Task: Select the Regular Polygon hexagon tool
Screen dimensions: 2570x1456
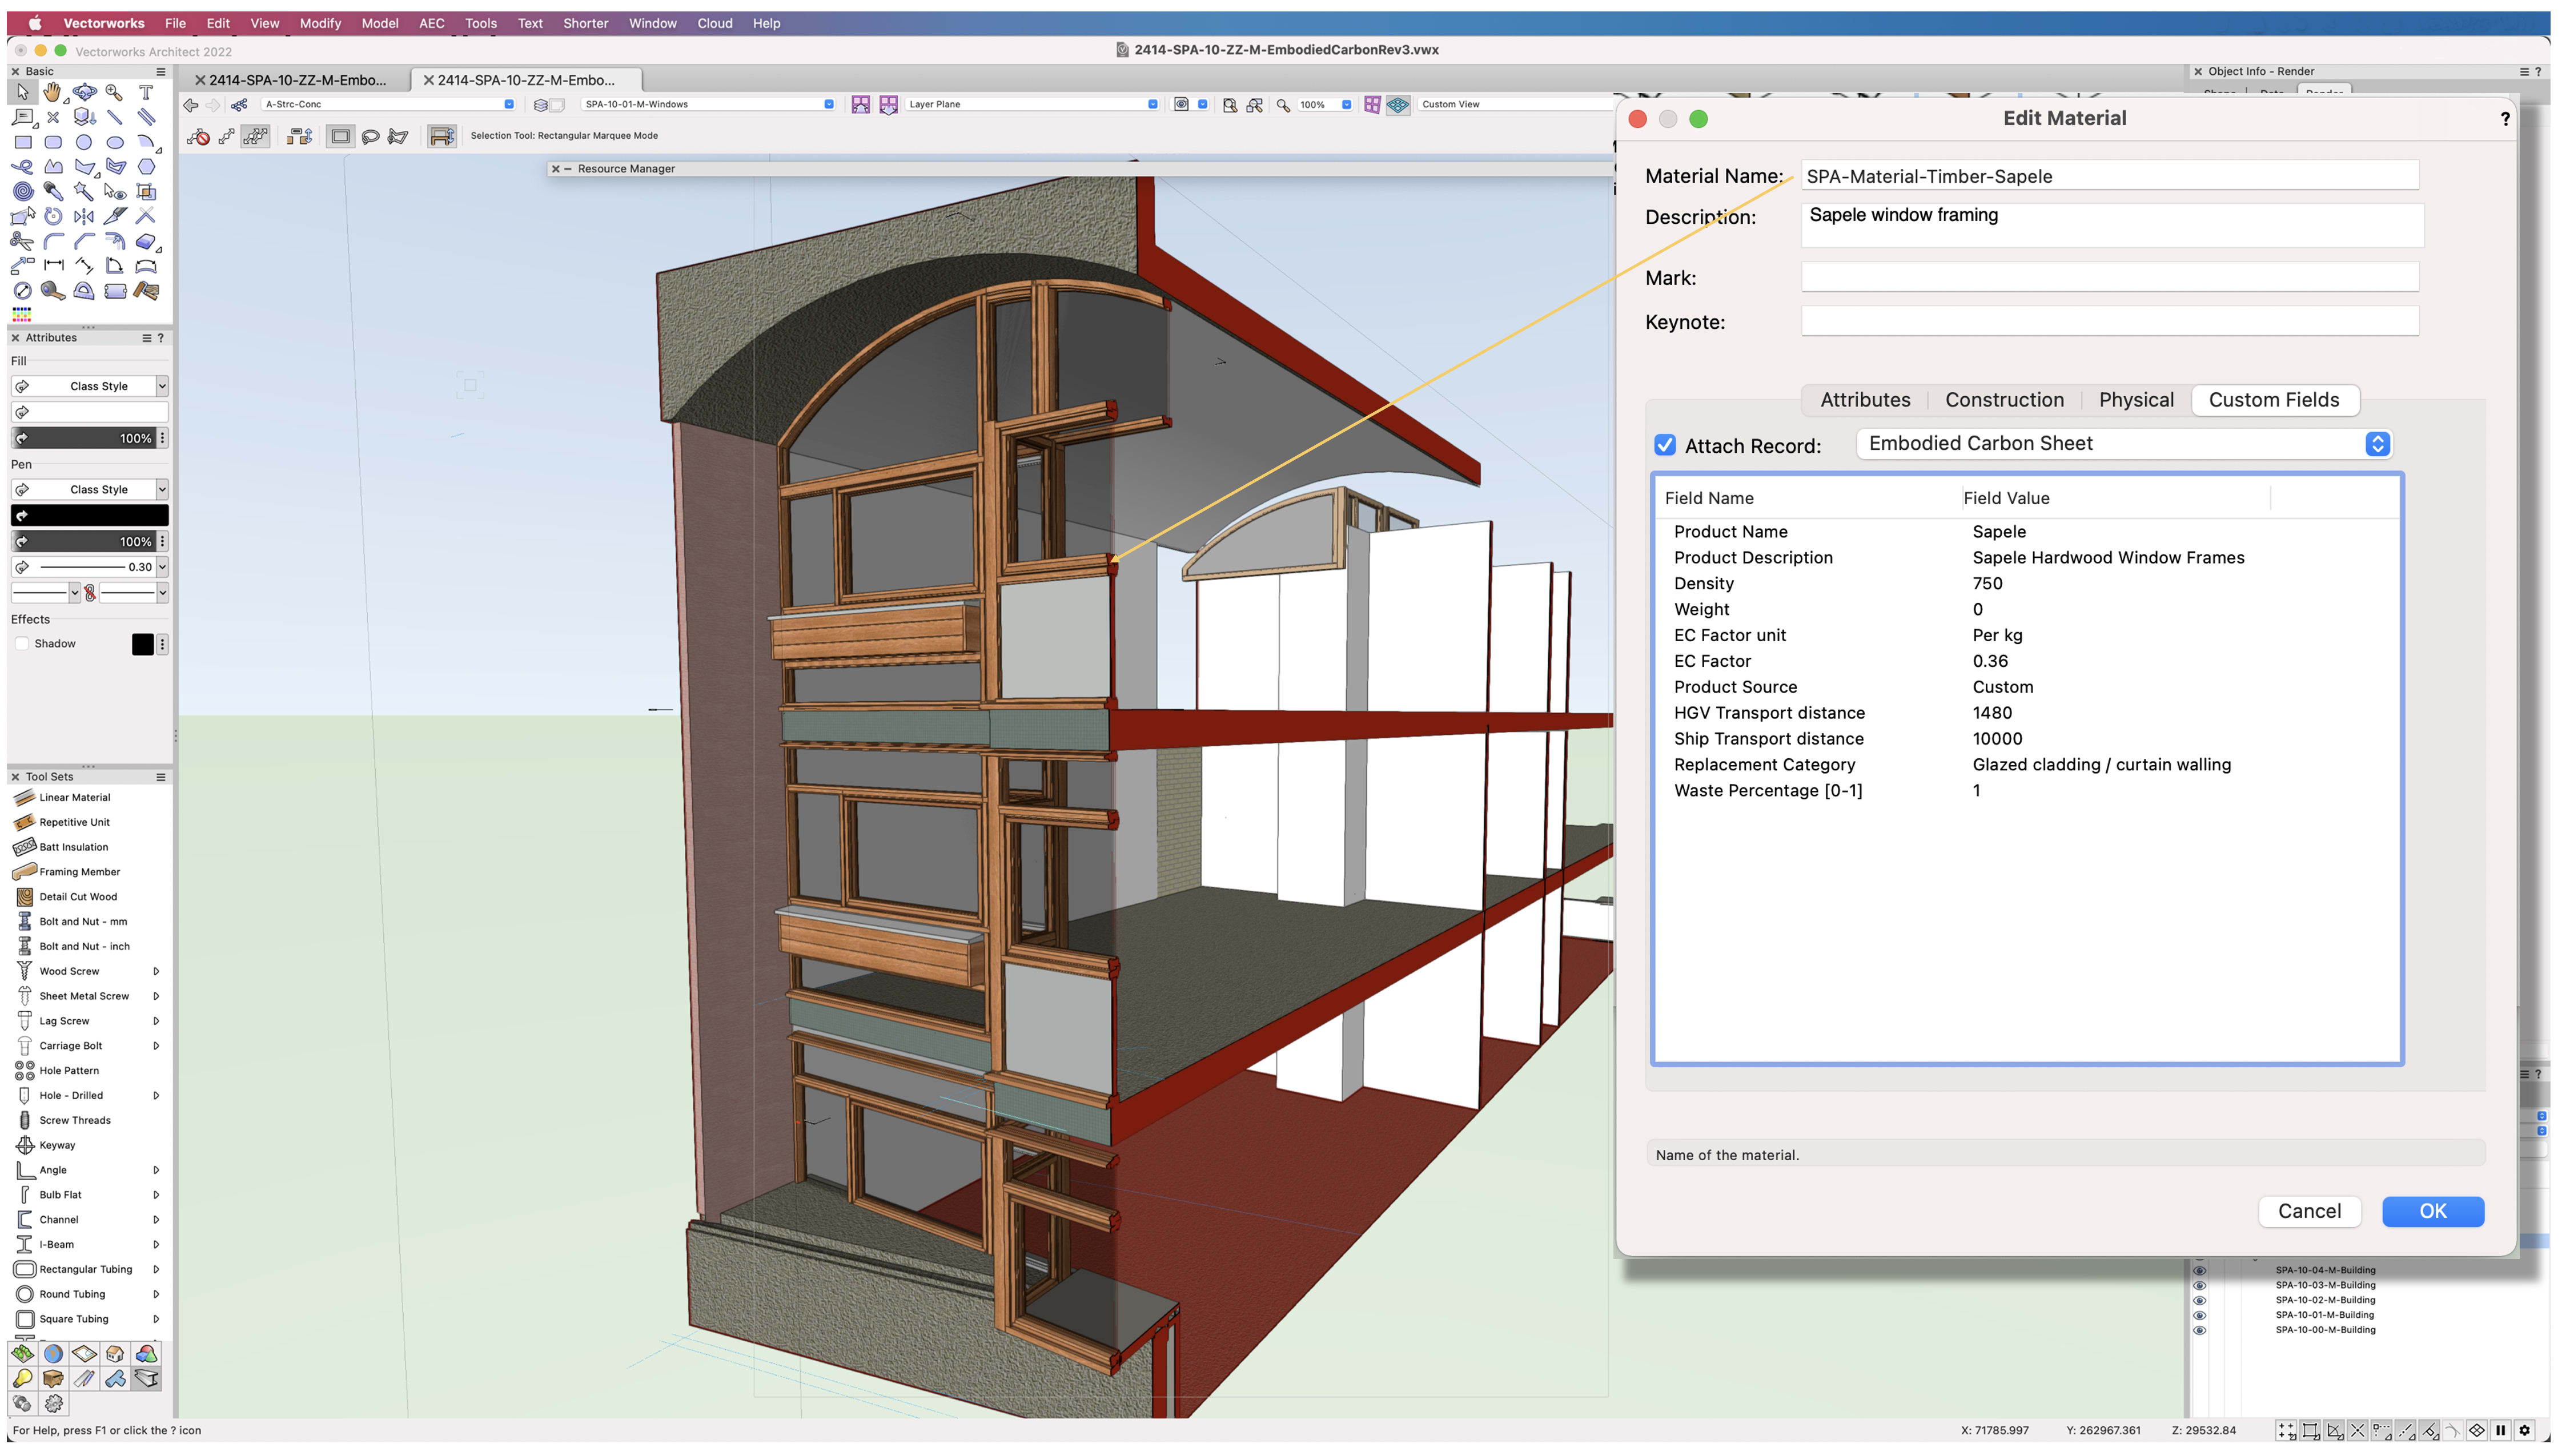Action: coord(146,167)
